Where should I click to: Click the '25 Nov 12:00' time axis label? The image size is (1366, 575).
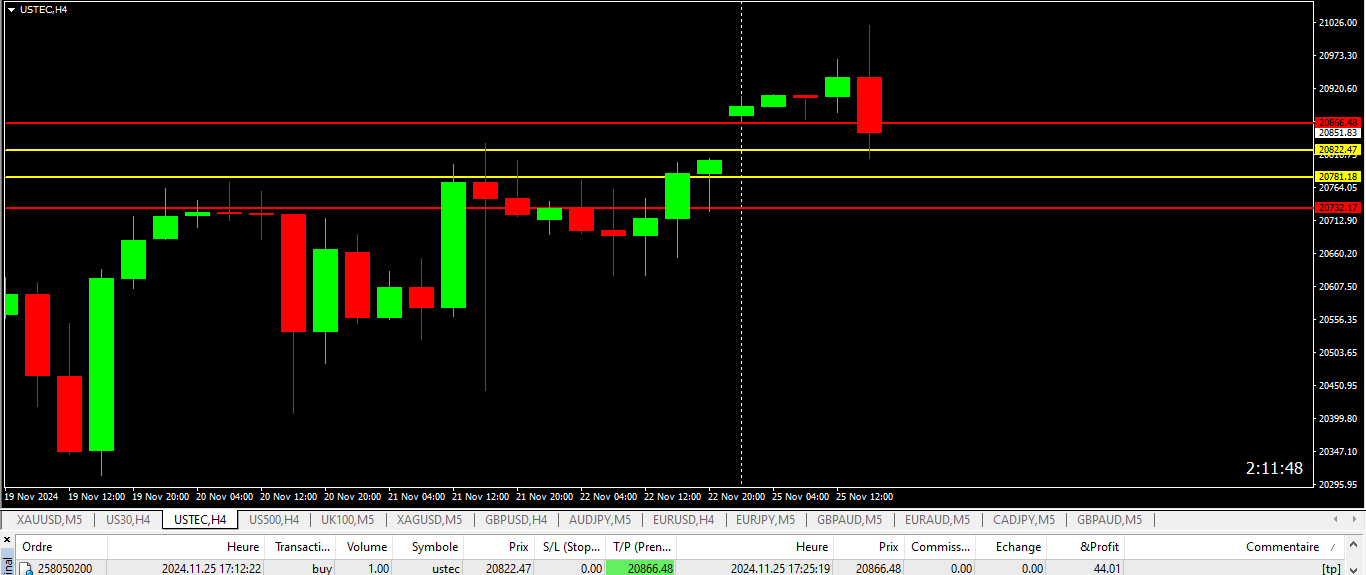coord(864,496)
